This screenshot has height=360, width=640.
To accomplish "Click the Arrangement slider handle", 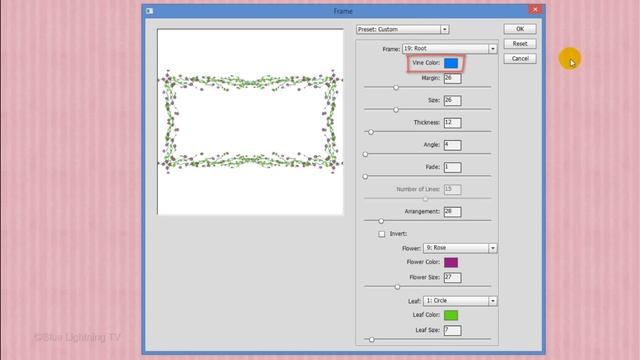I will [381, 221].
